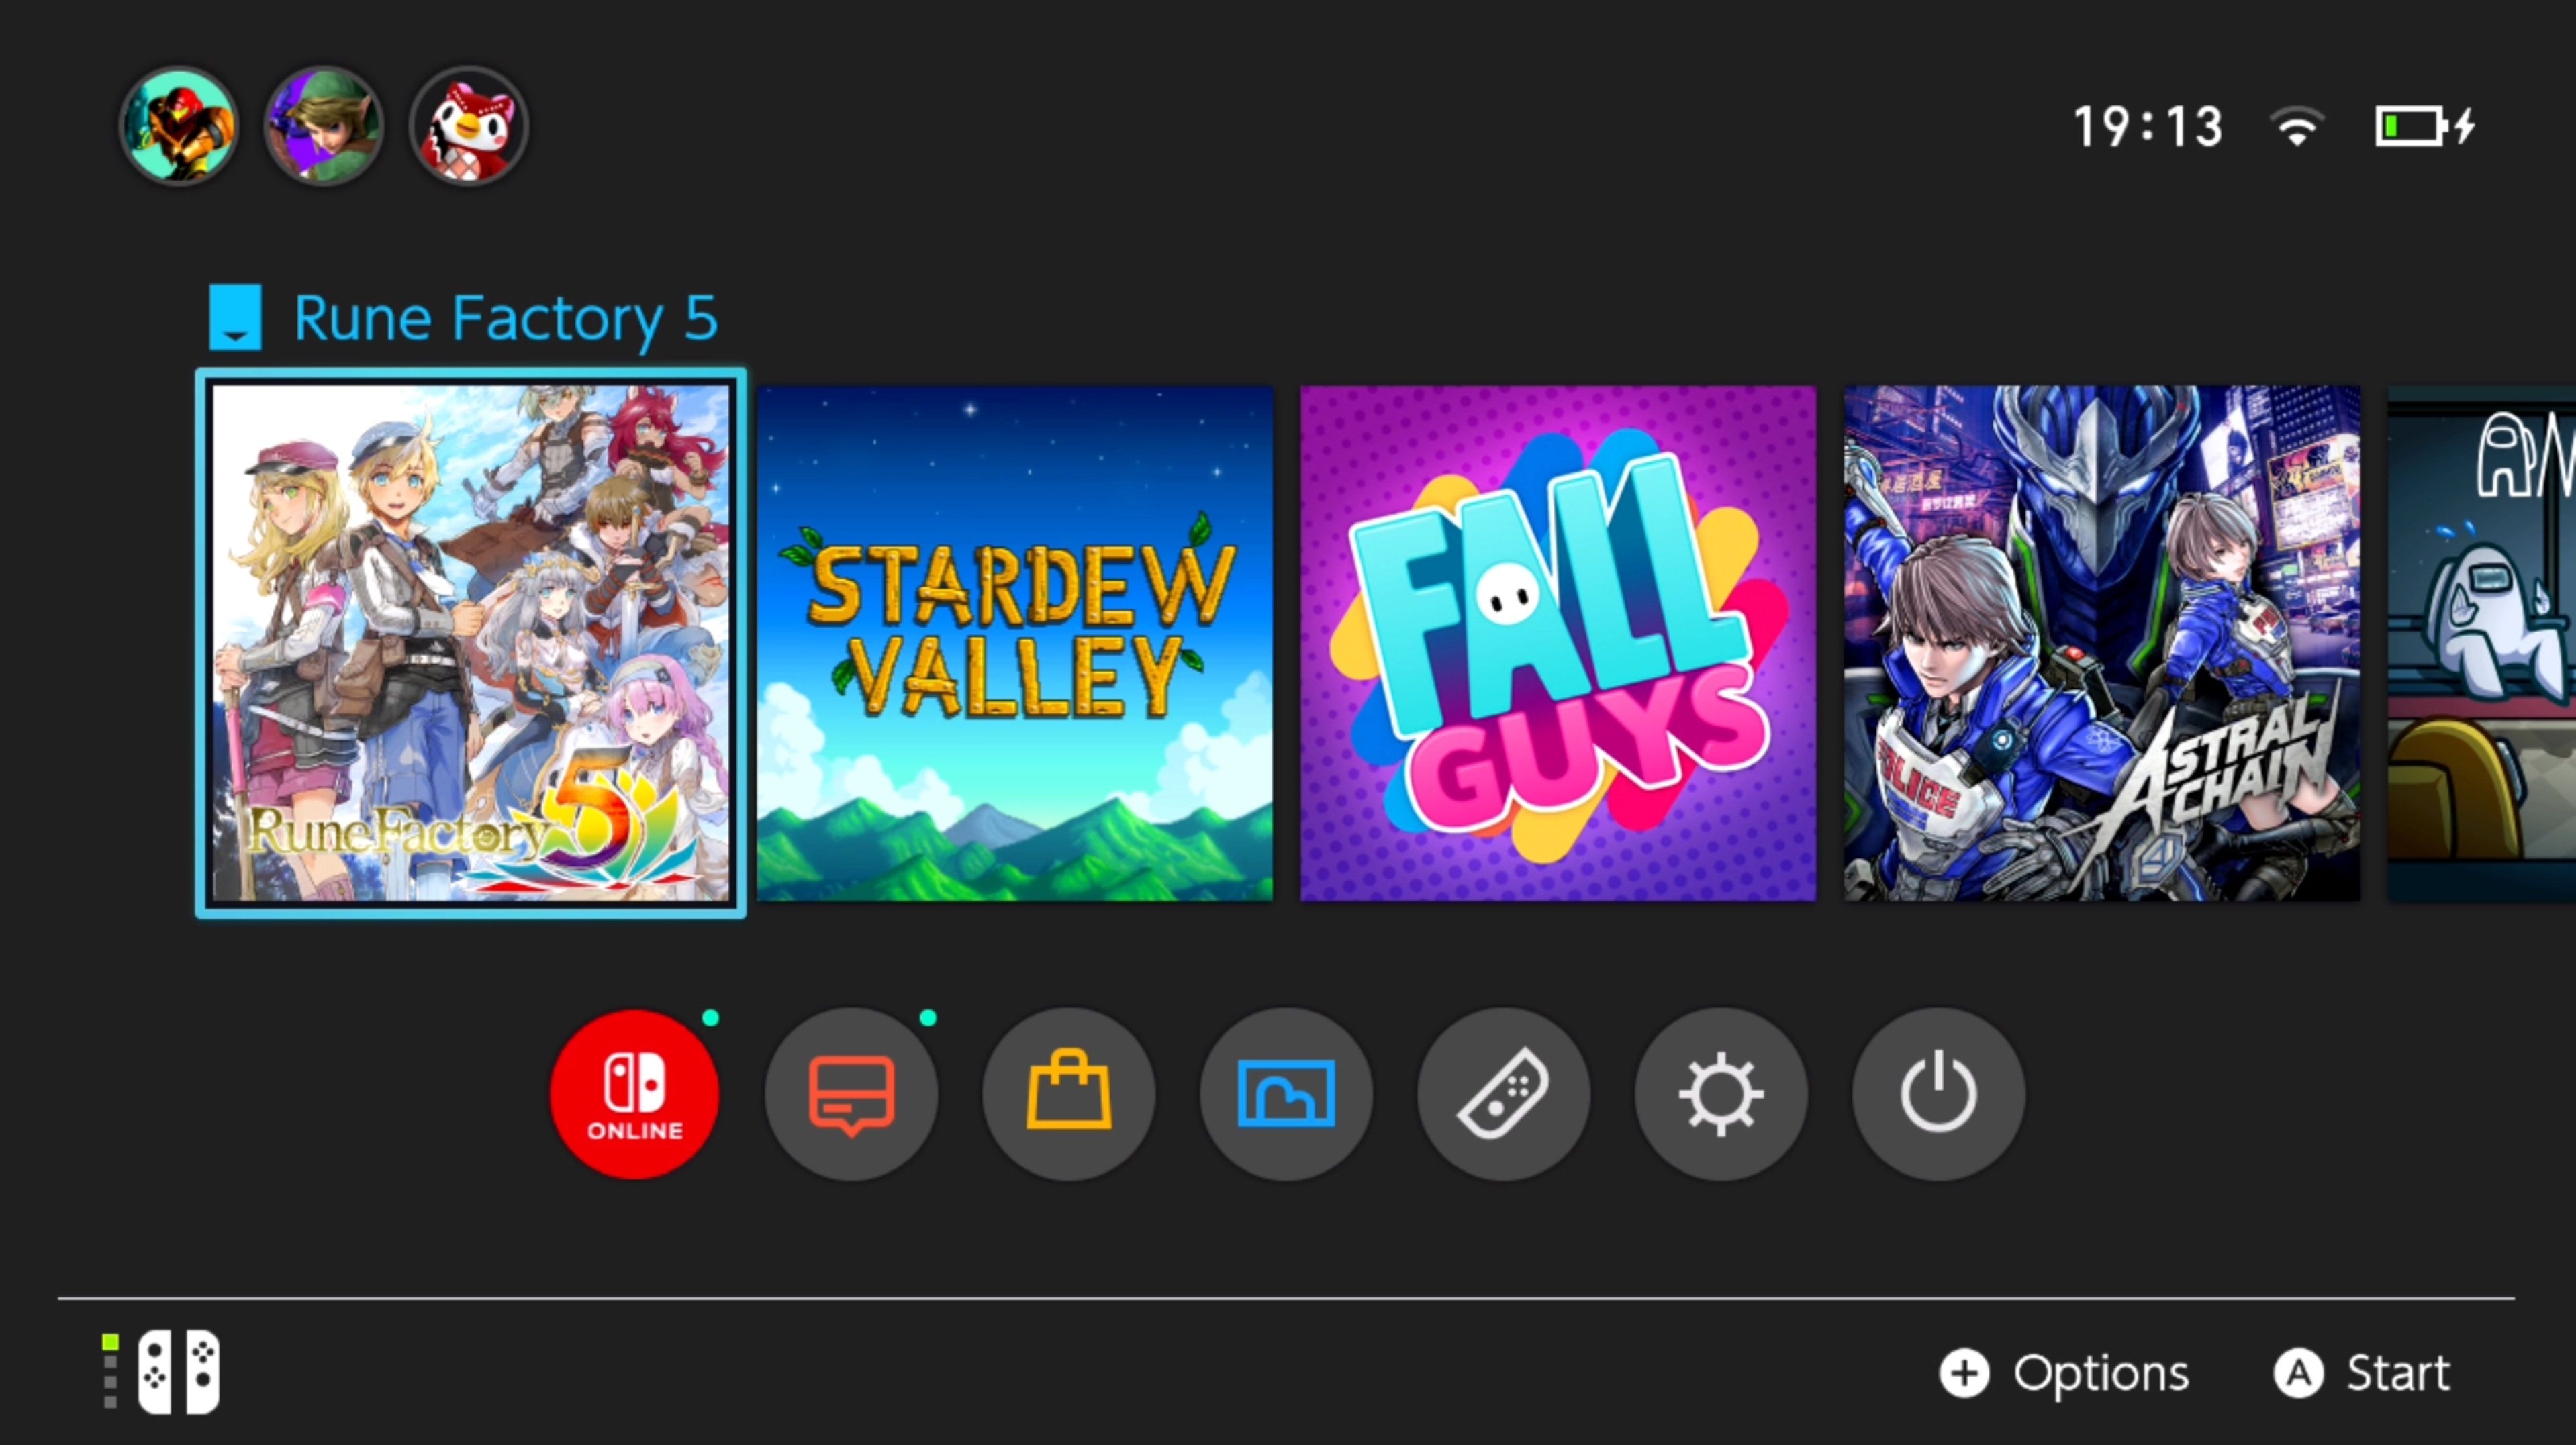
Task: Click the battery charging indicator
Action: click(x=2425, y=127)
